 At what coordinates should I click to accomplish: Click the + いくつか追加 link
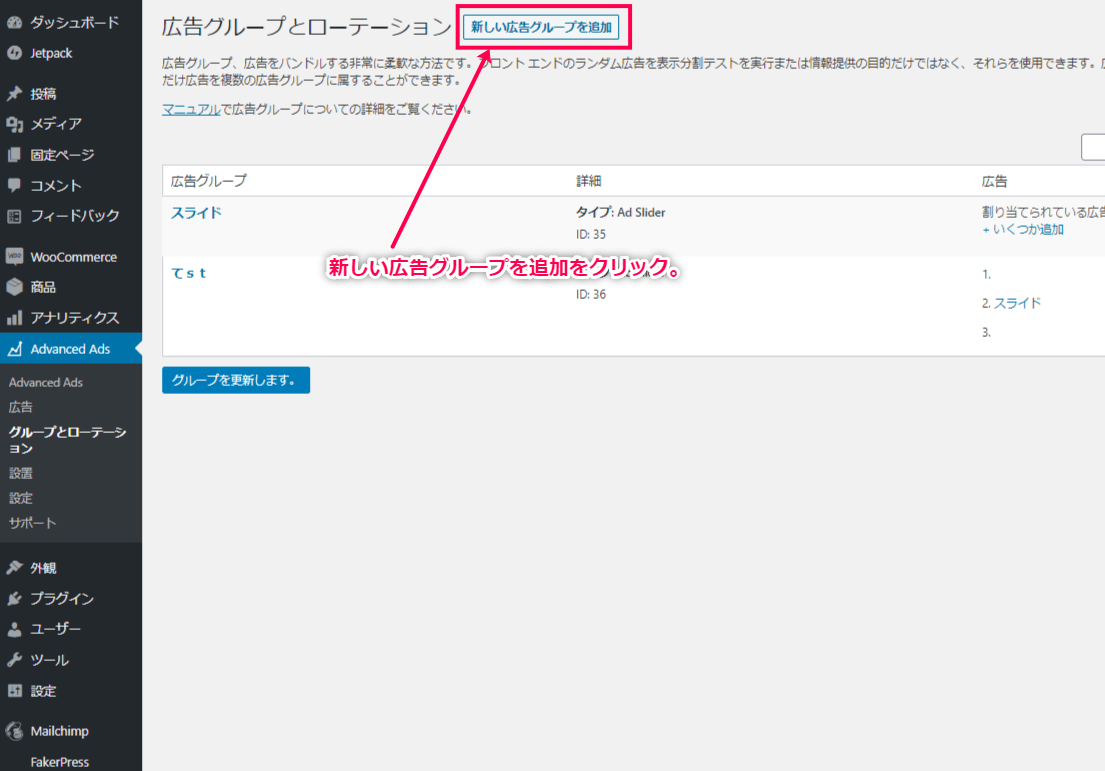1022,229
